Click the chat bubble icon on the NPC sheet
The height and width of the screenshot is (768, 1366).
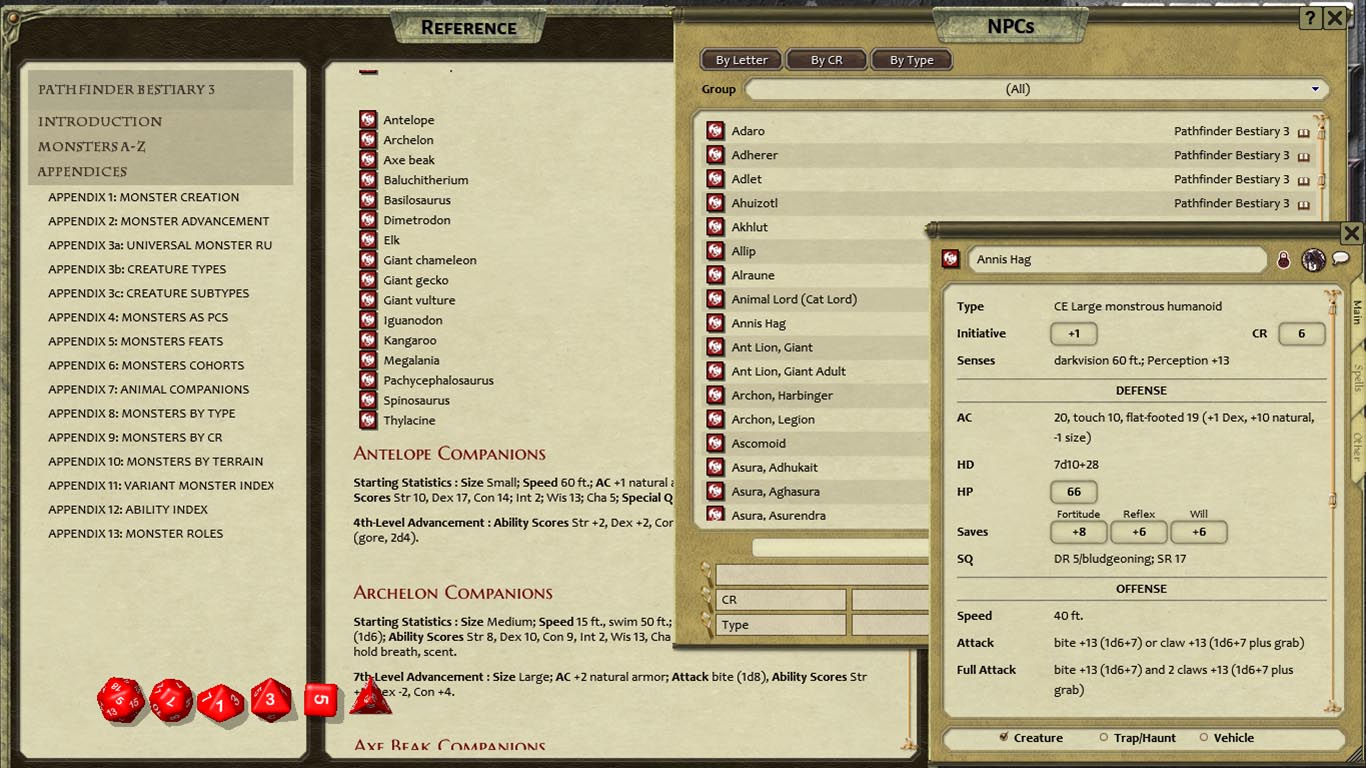coord(1340,259)
